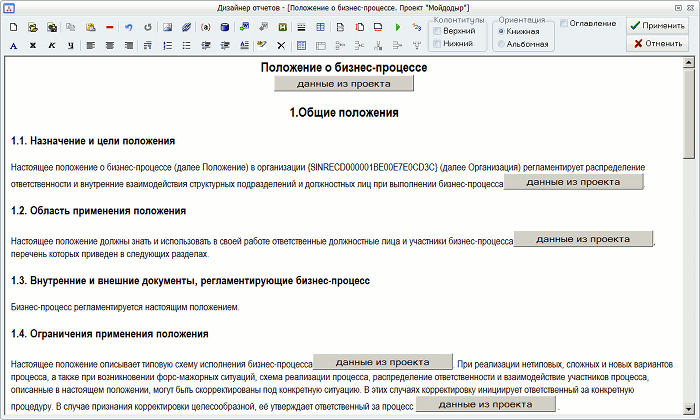
Task: Create a new blank report document
Action: (x=13, y=27)
